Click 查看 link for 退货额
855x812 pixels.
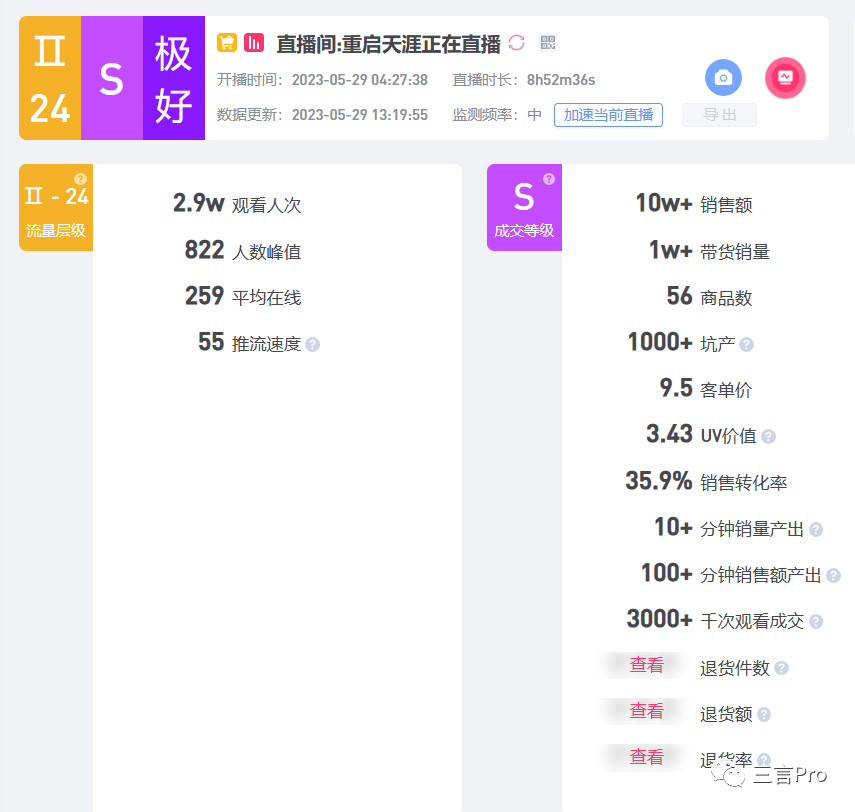point(647,711)
